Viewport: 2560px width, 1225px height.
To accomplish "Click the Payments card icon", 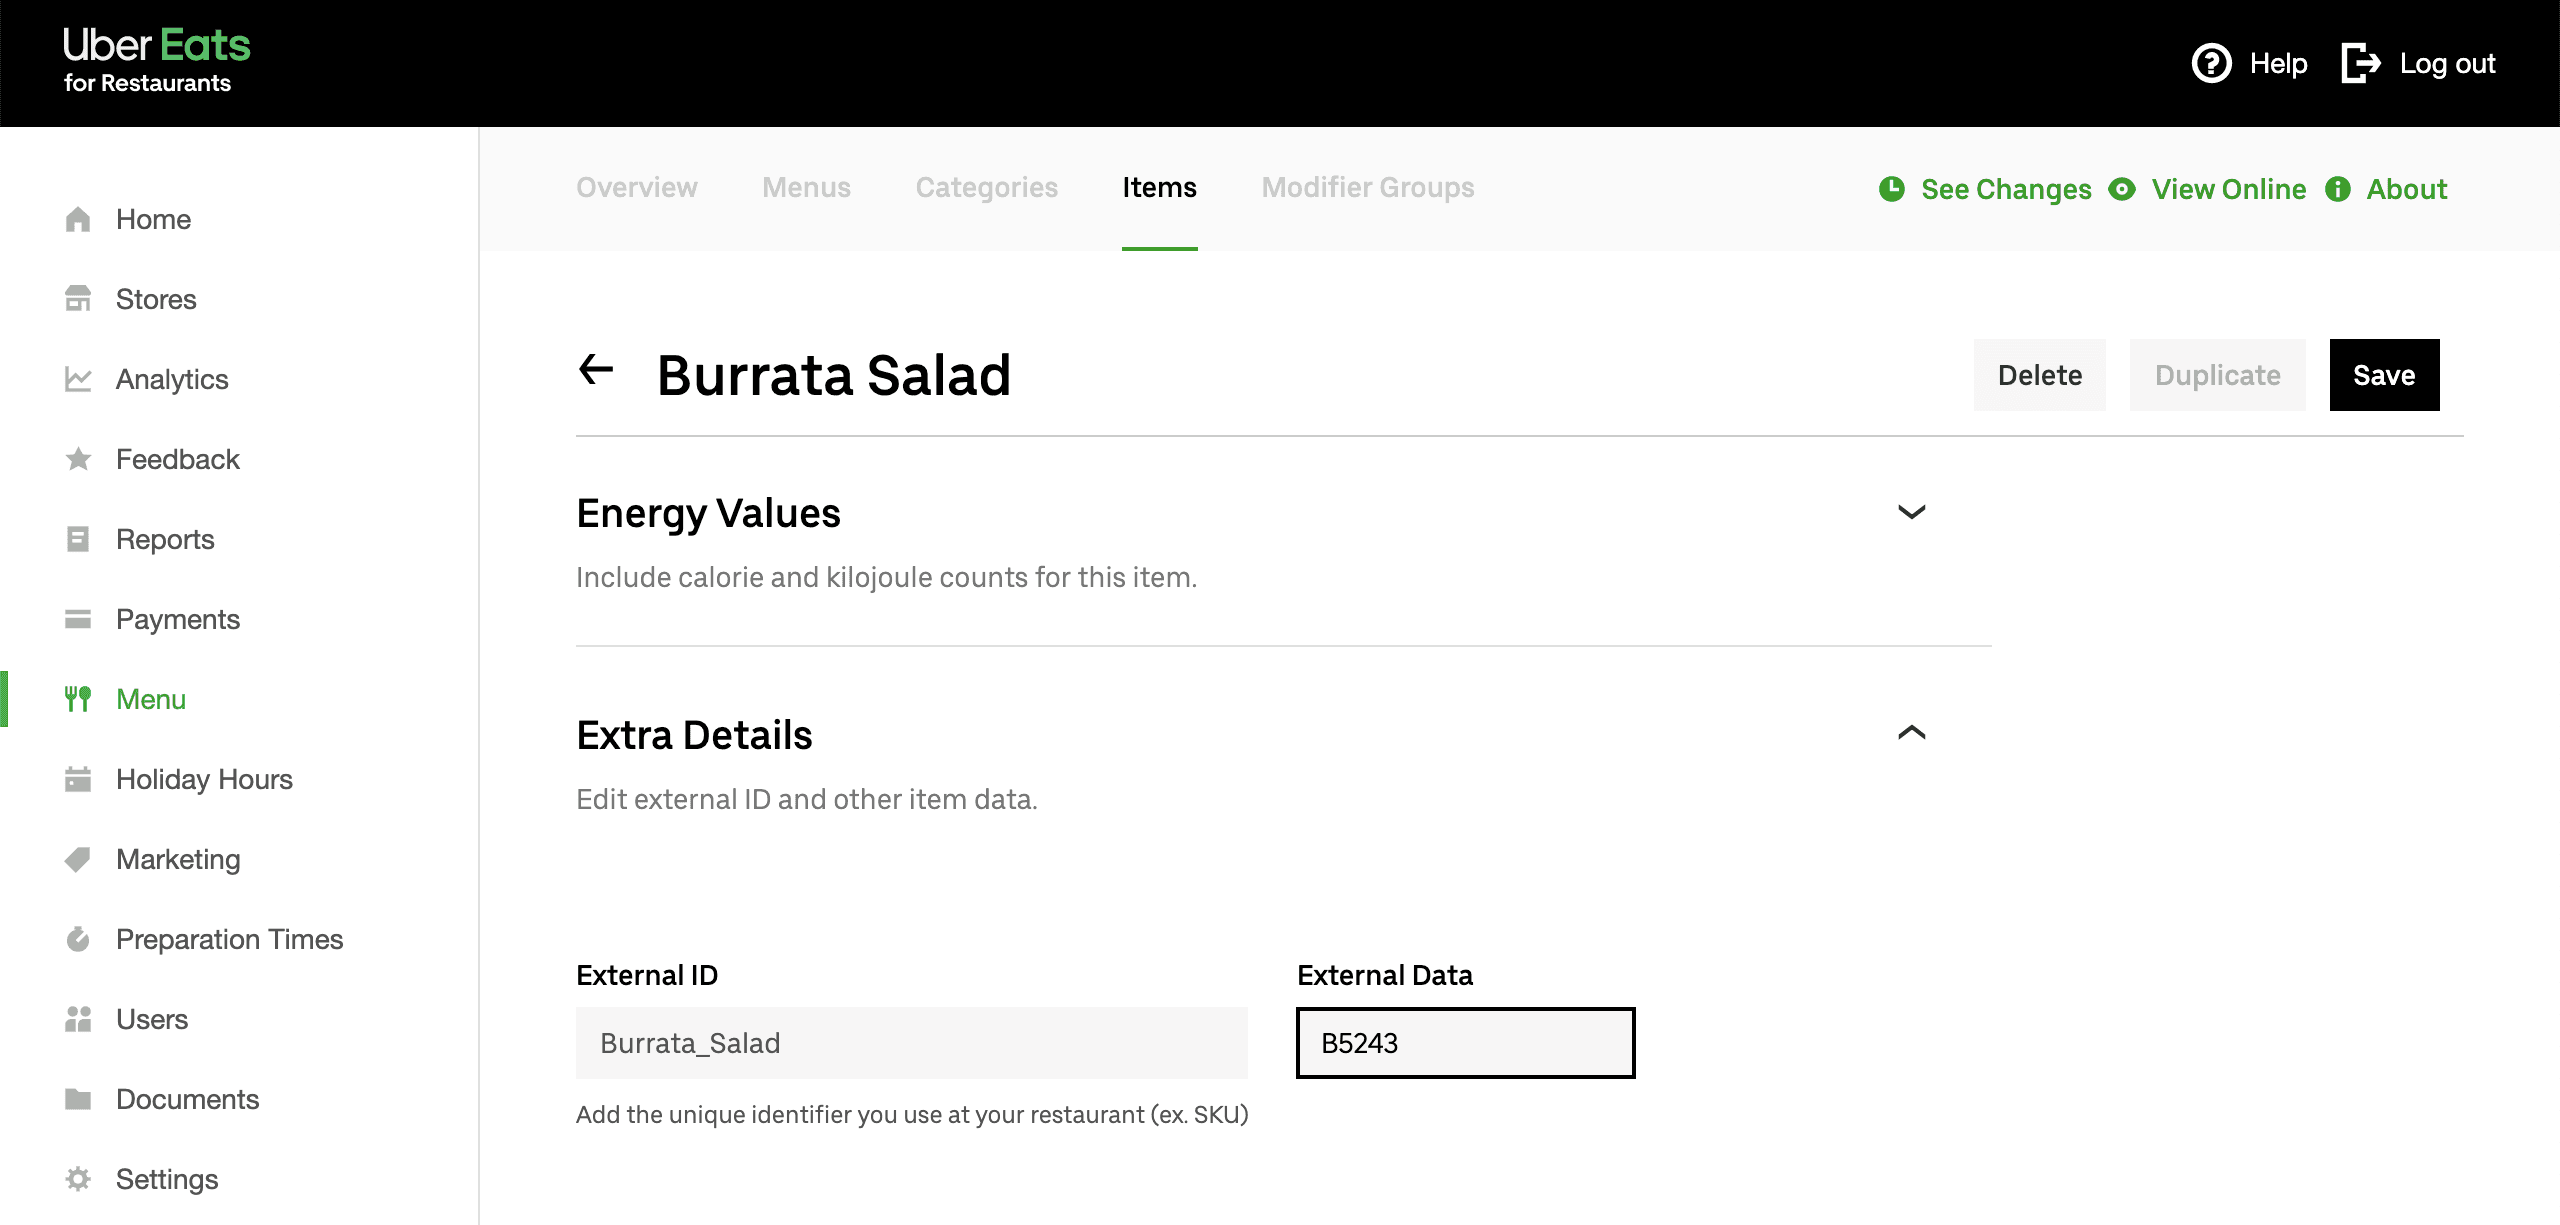I will pos(78,619).
